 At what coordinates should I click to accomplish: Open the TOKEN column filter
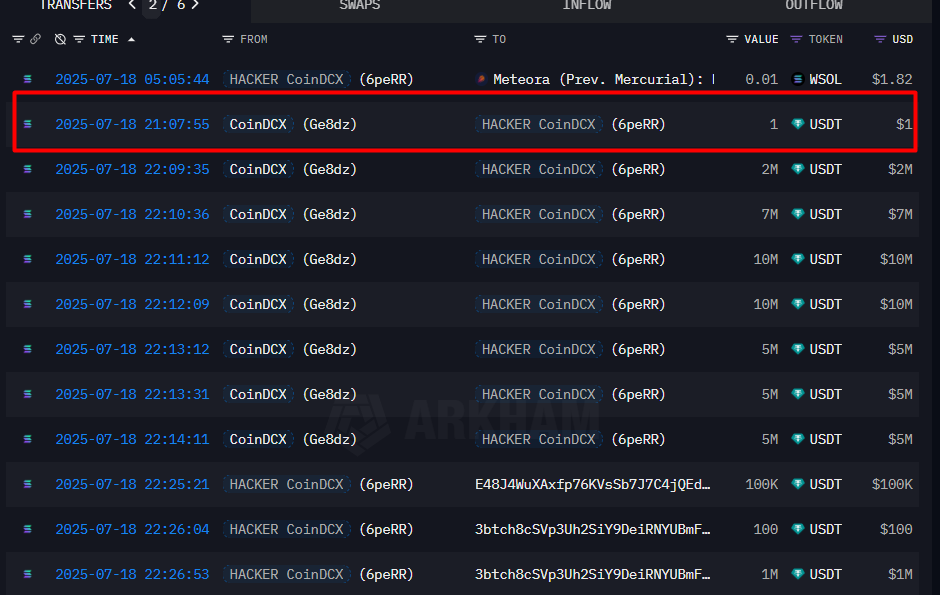[x=796, y=39]
